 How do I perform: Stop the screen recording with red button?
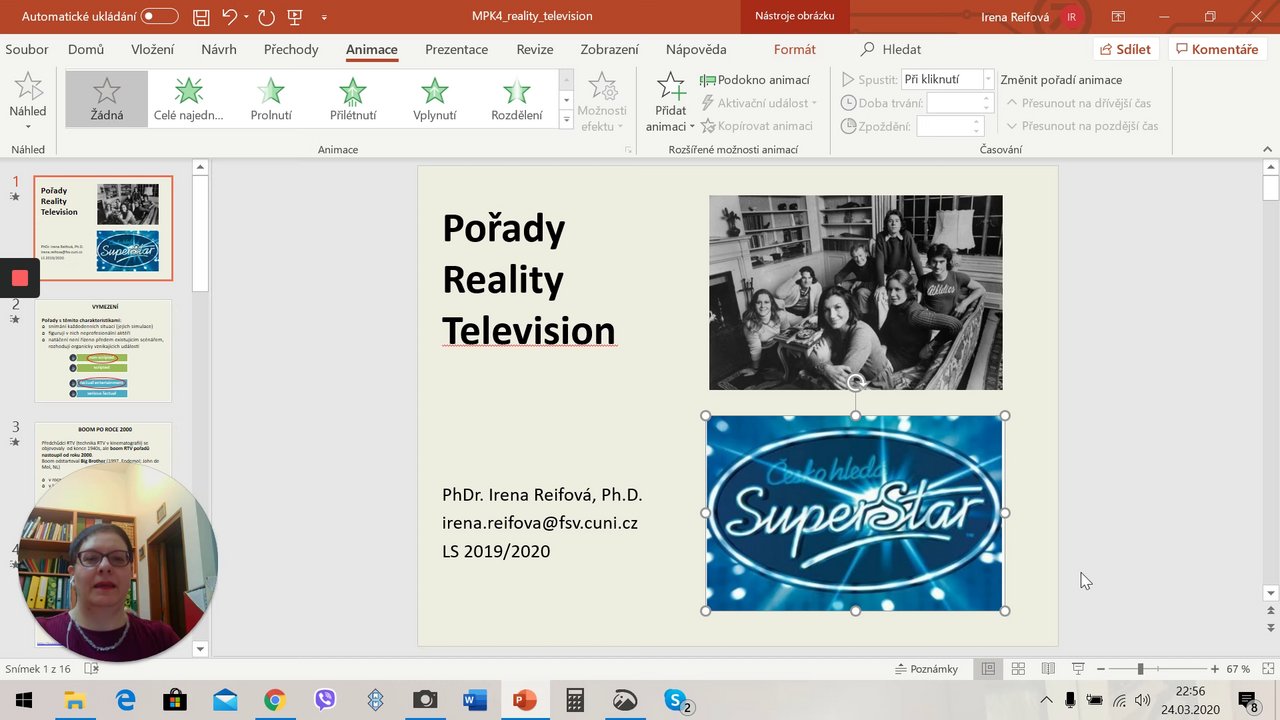point(20,278)
